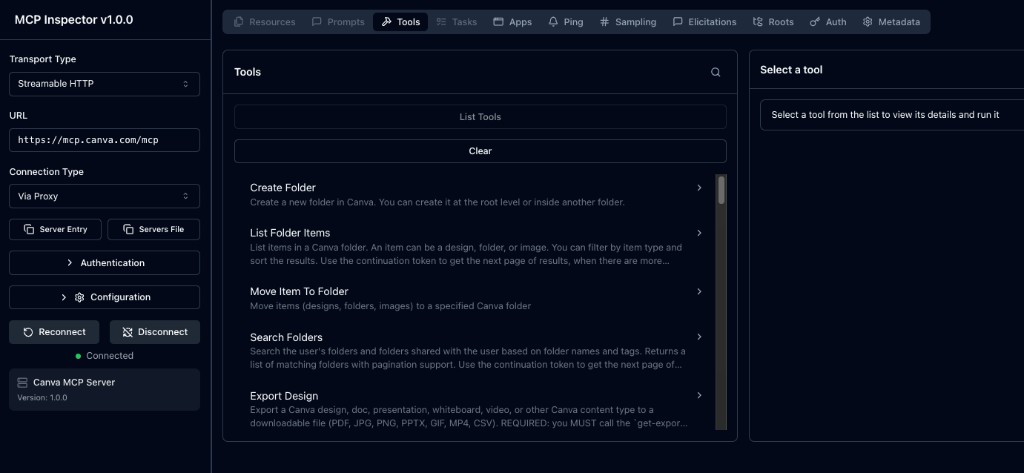This screenshot has width=1024, height=473.
Task: Switch to the Sampling tab
Action: point(628,22)
